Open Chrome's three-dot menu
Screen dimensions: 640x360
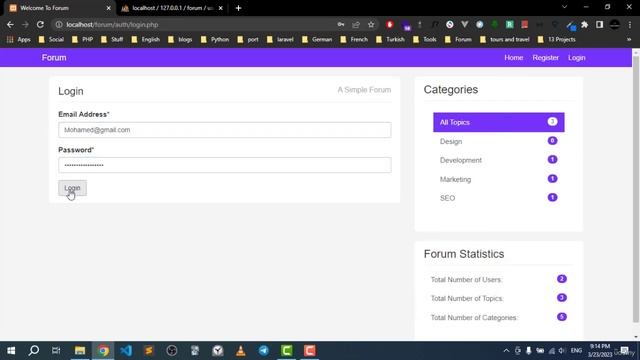pyautogui.click(x=630, y=24)
